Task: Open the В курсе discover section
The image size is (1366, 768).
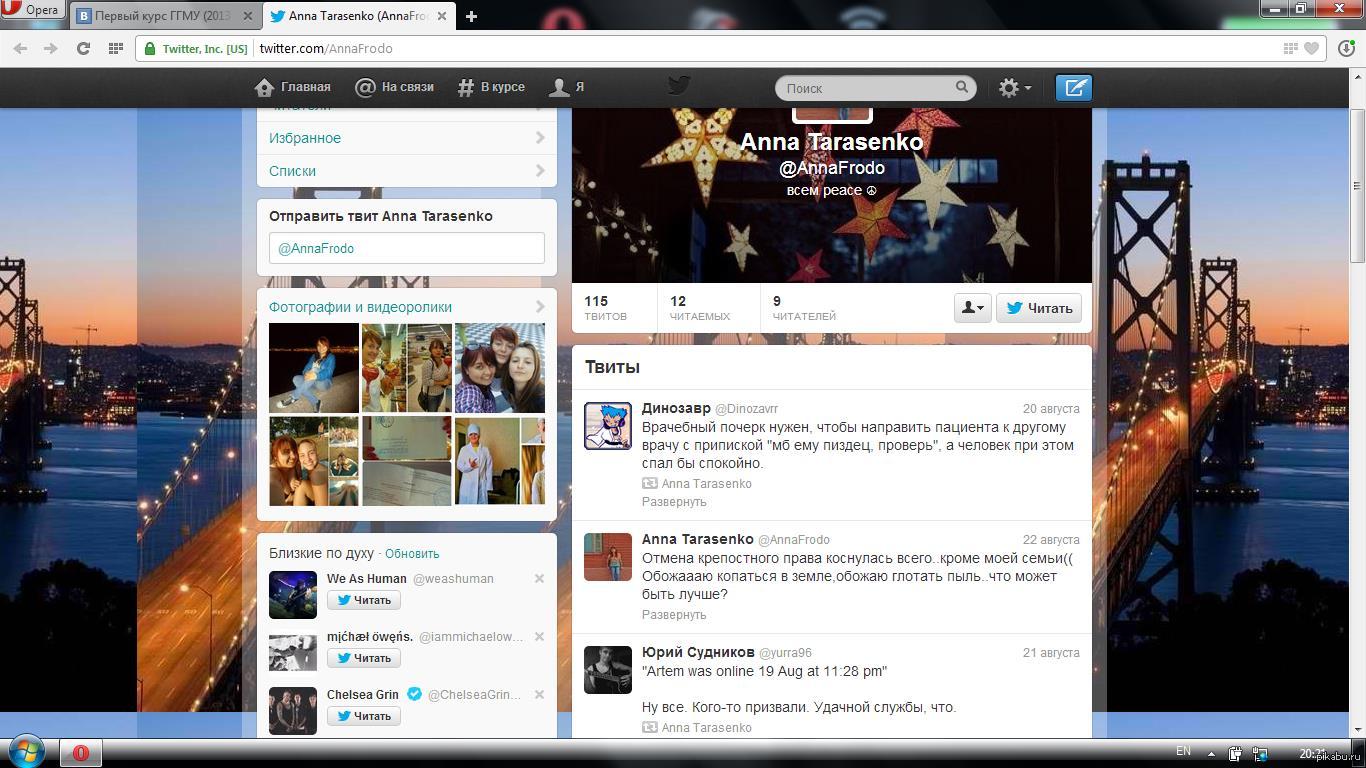Action: (x=491, y=87)
